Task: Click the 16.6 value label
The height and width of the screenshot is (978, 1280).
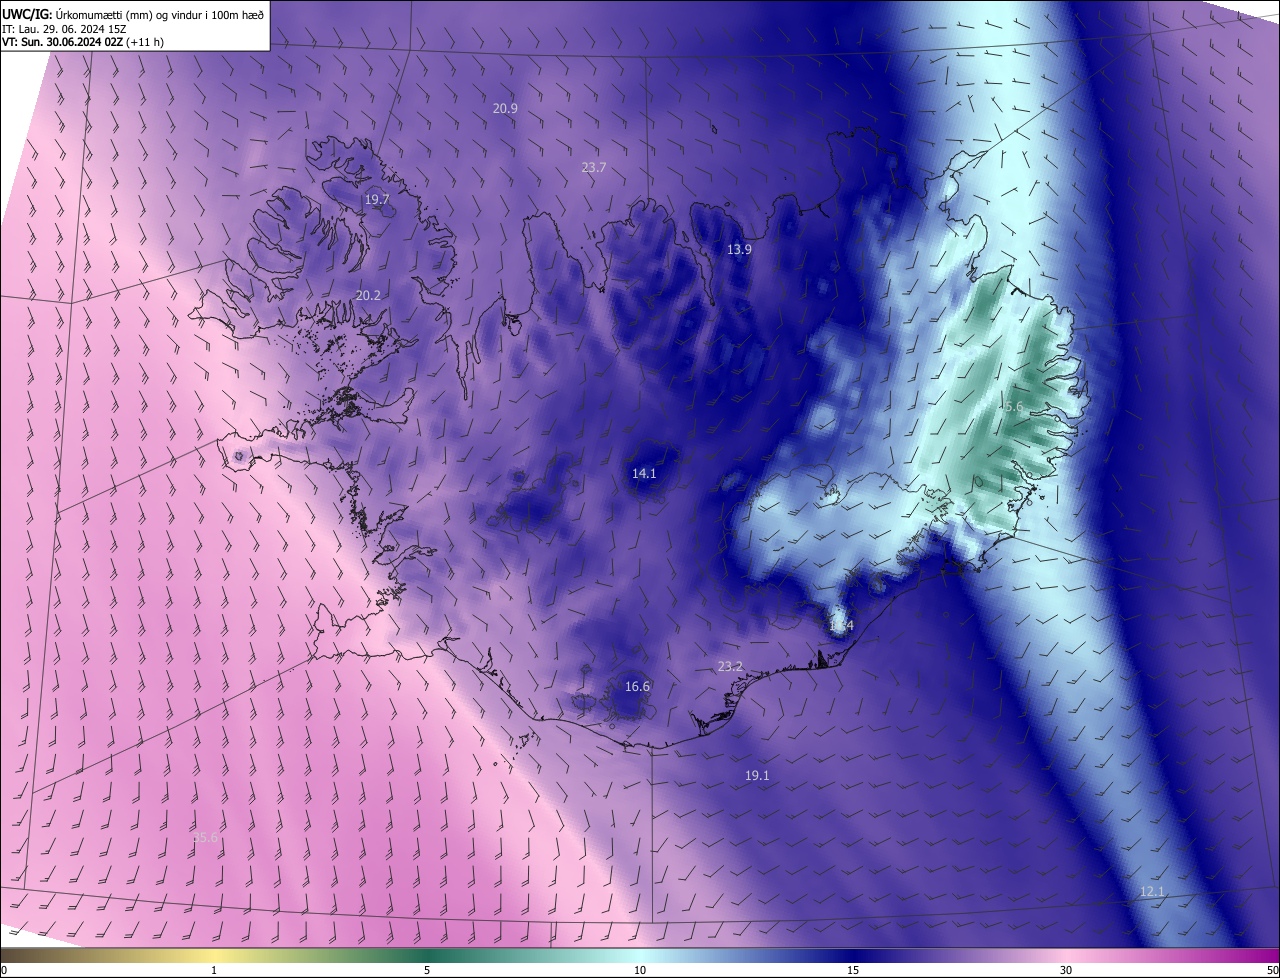Action: (637, 687)
